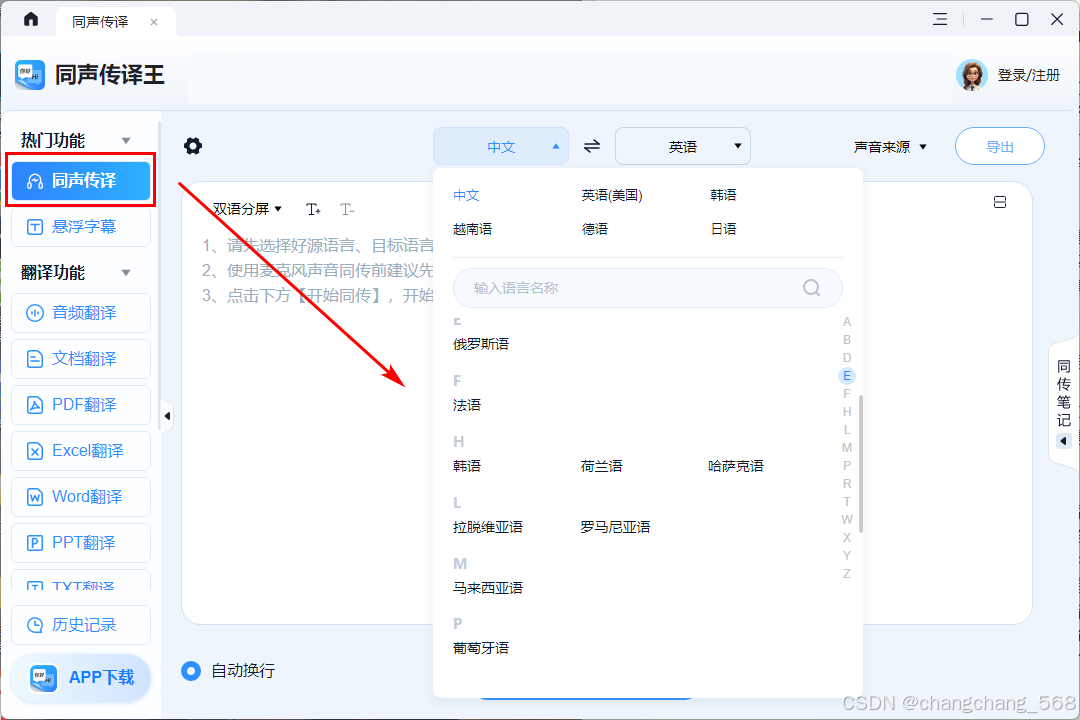Choose 韩语 under the H section
Screen dimensions: 1080x720
coord(466,466)
